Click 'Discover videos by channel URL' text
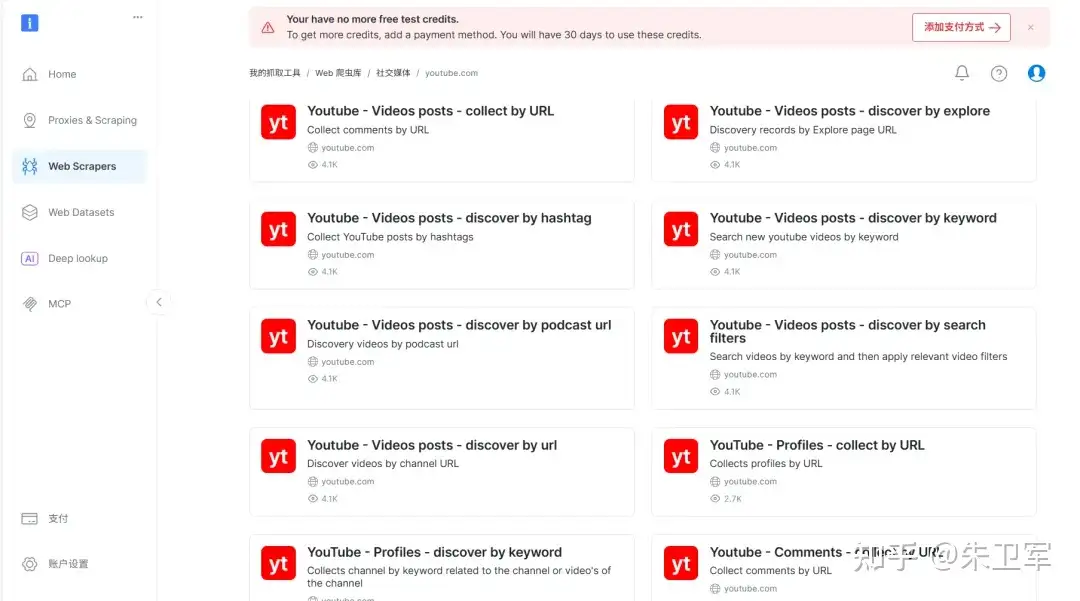 tap(382, 464)
